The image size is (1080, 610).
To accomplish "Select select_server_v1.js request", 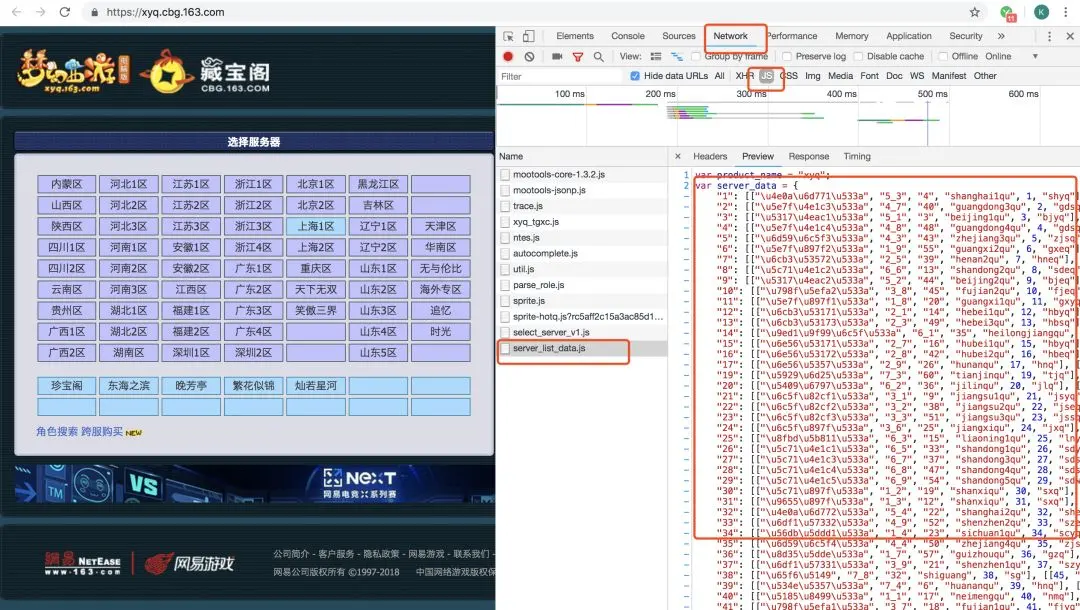I will coord(582,333).
